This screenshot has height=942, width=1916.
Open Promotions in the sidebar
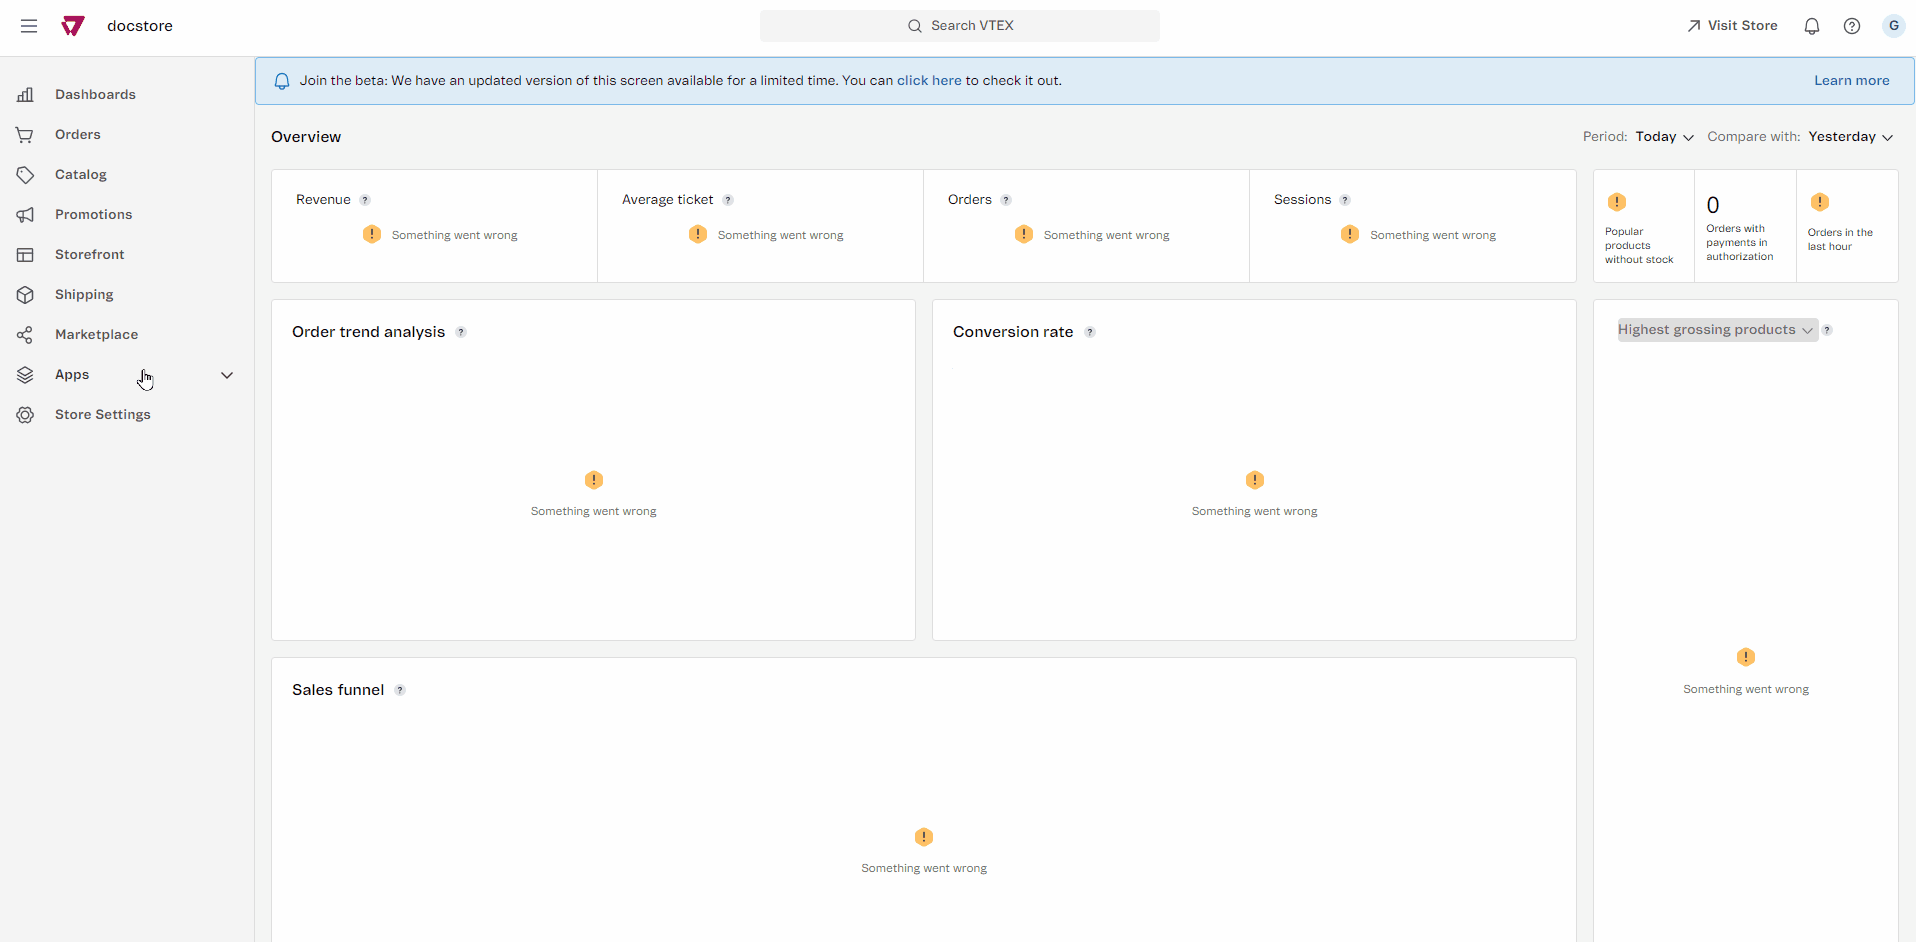pyautogui.click(x=93, y=215)
